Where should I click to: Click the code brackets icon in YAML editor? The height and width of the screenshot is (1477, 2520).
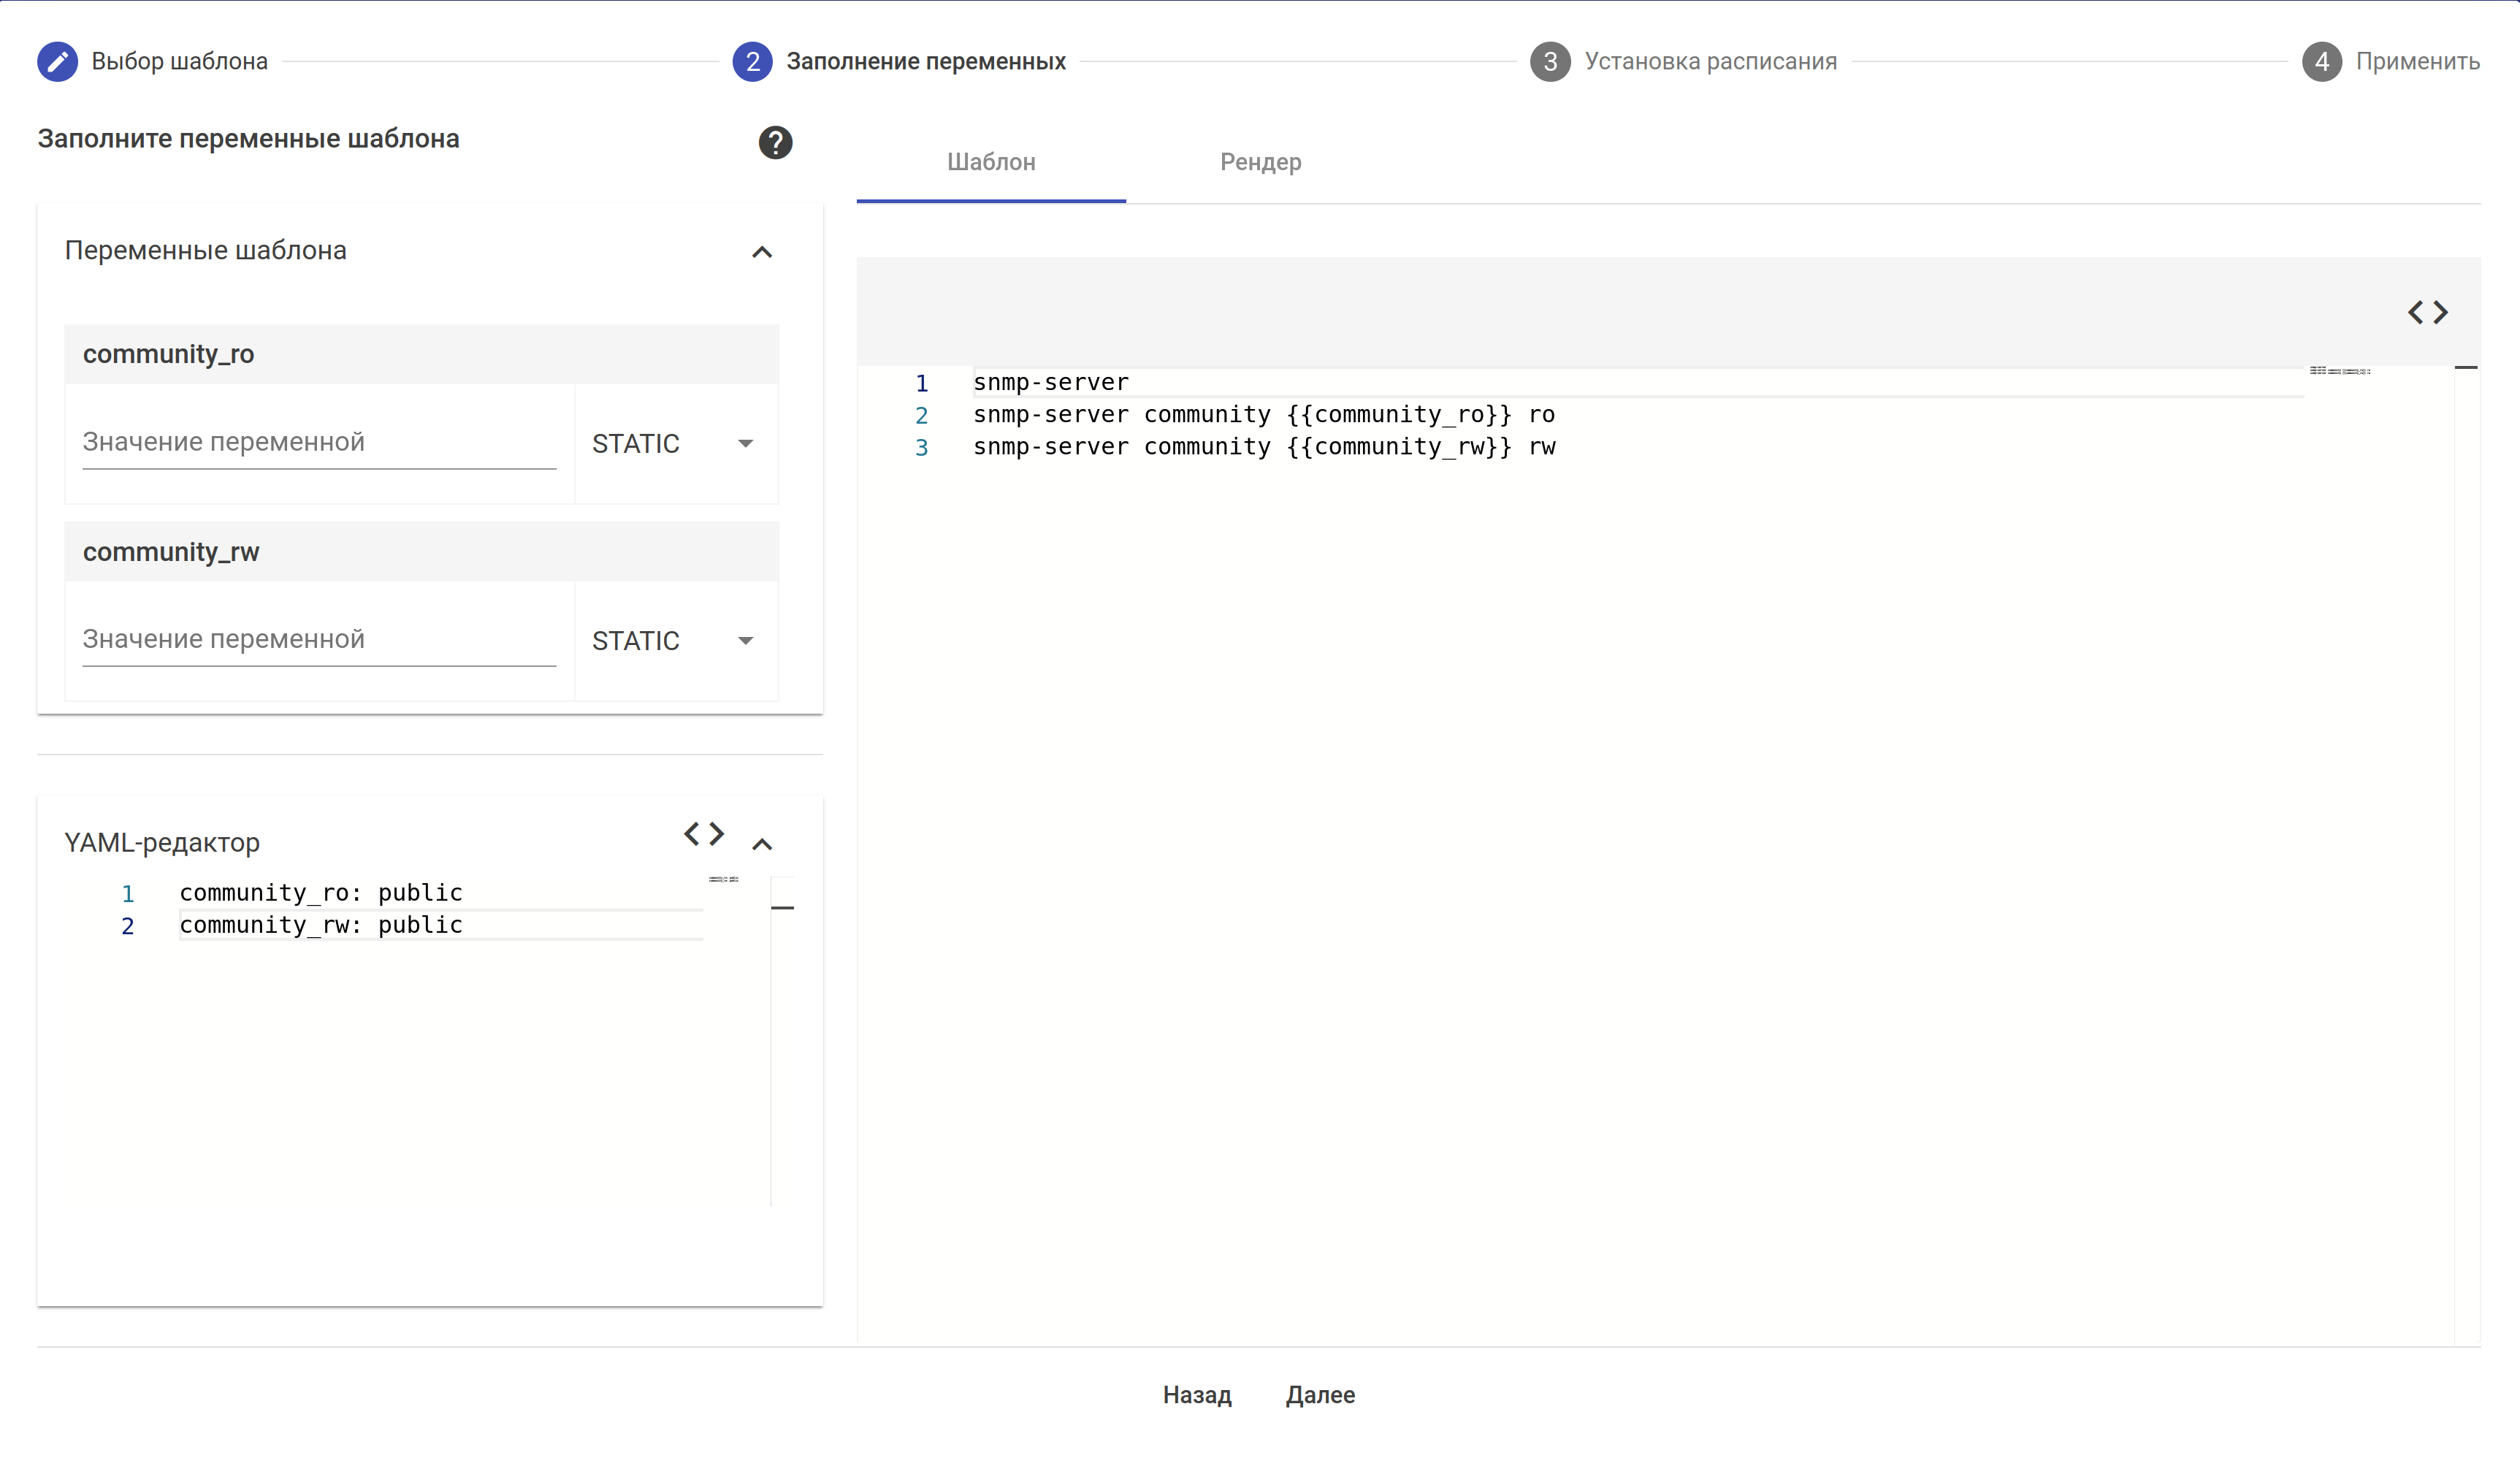click(703, 834)
